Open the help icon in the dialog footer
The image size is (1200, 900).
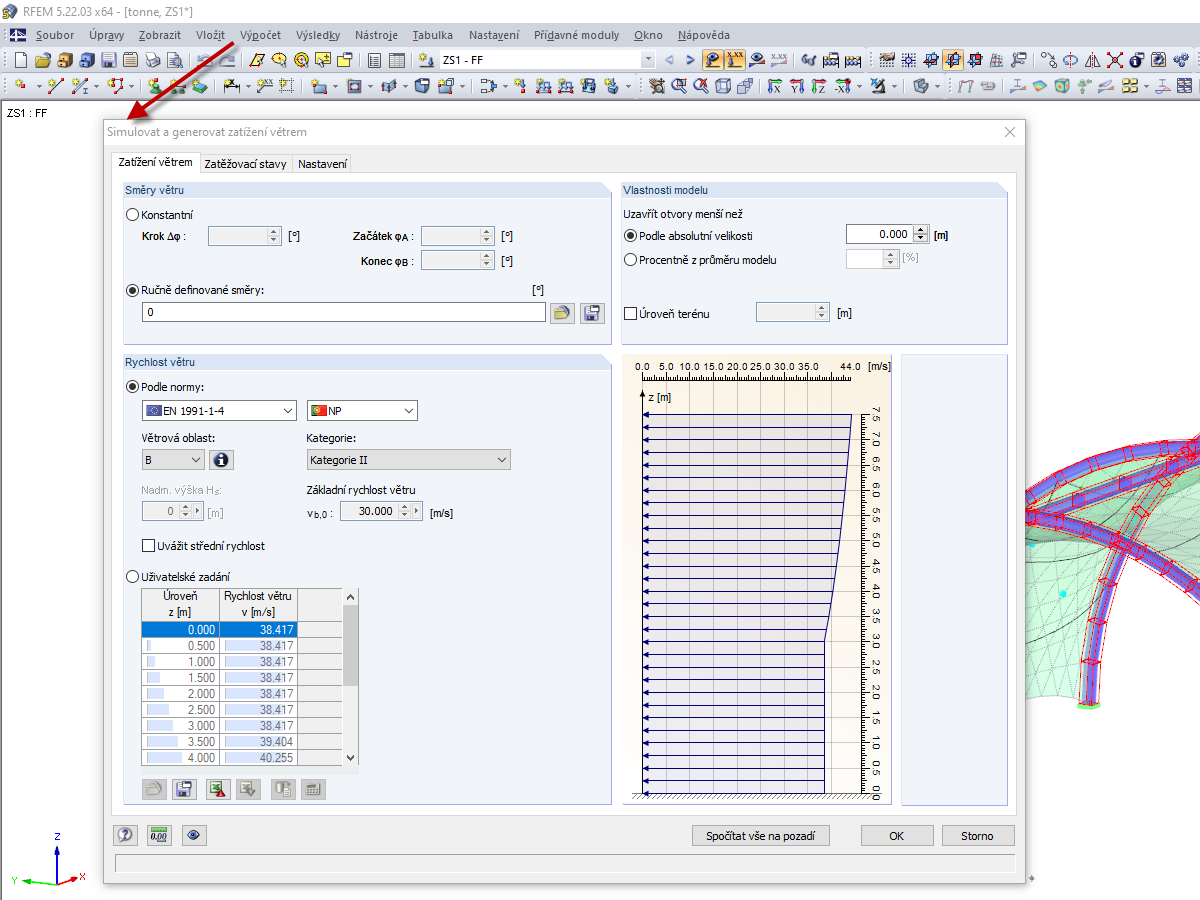(125, 835)
